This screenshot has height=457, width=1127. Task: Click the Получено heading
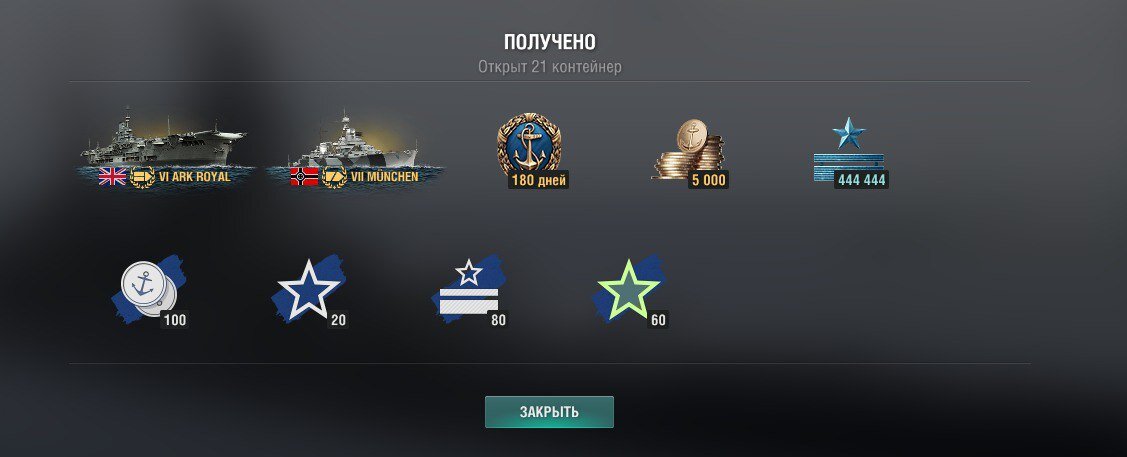point(550,42)
